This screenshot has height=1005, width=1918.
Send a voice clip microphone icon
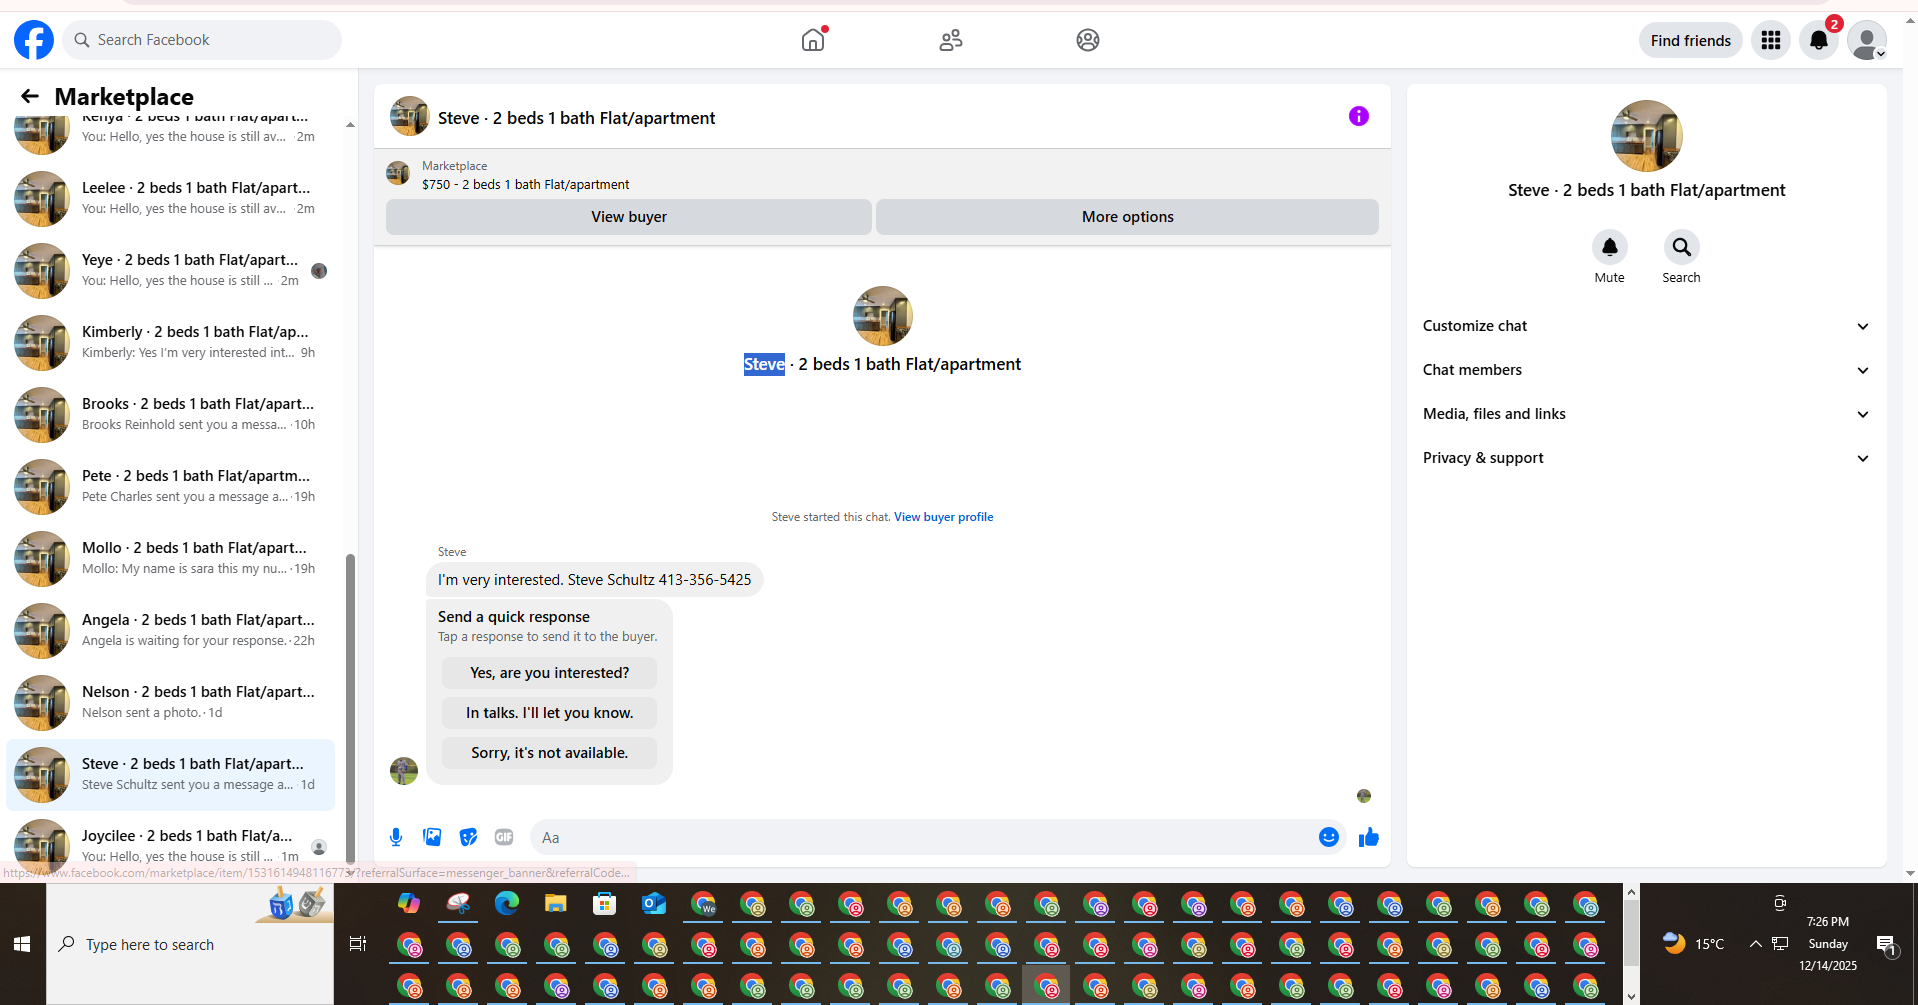point(396,837)
